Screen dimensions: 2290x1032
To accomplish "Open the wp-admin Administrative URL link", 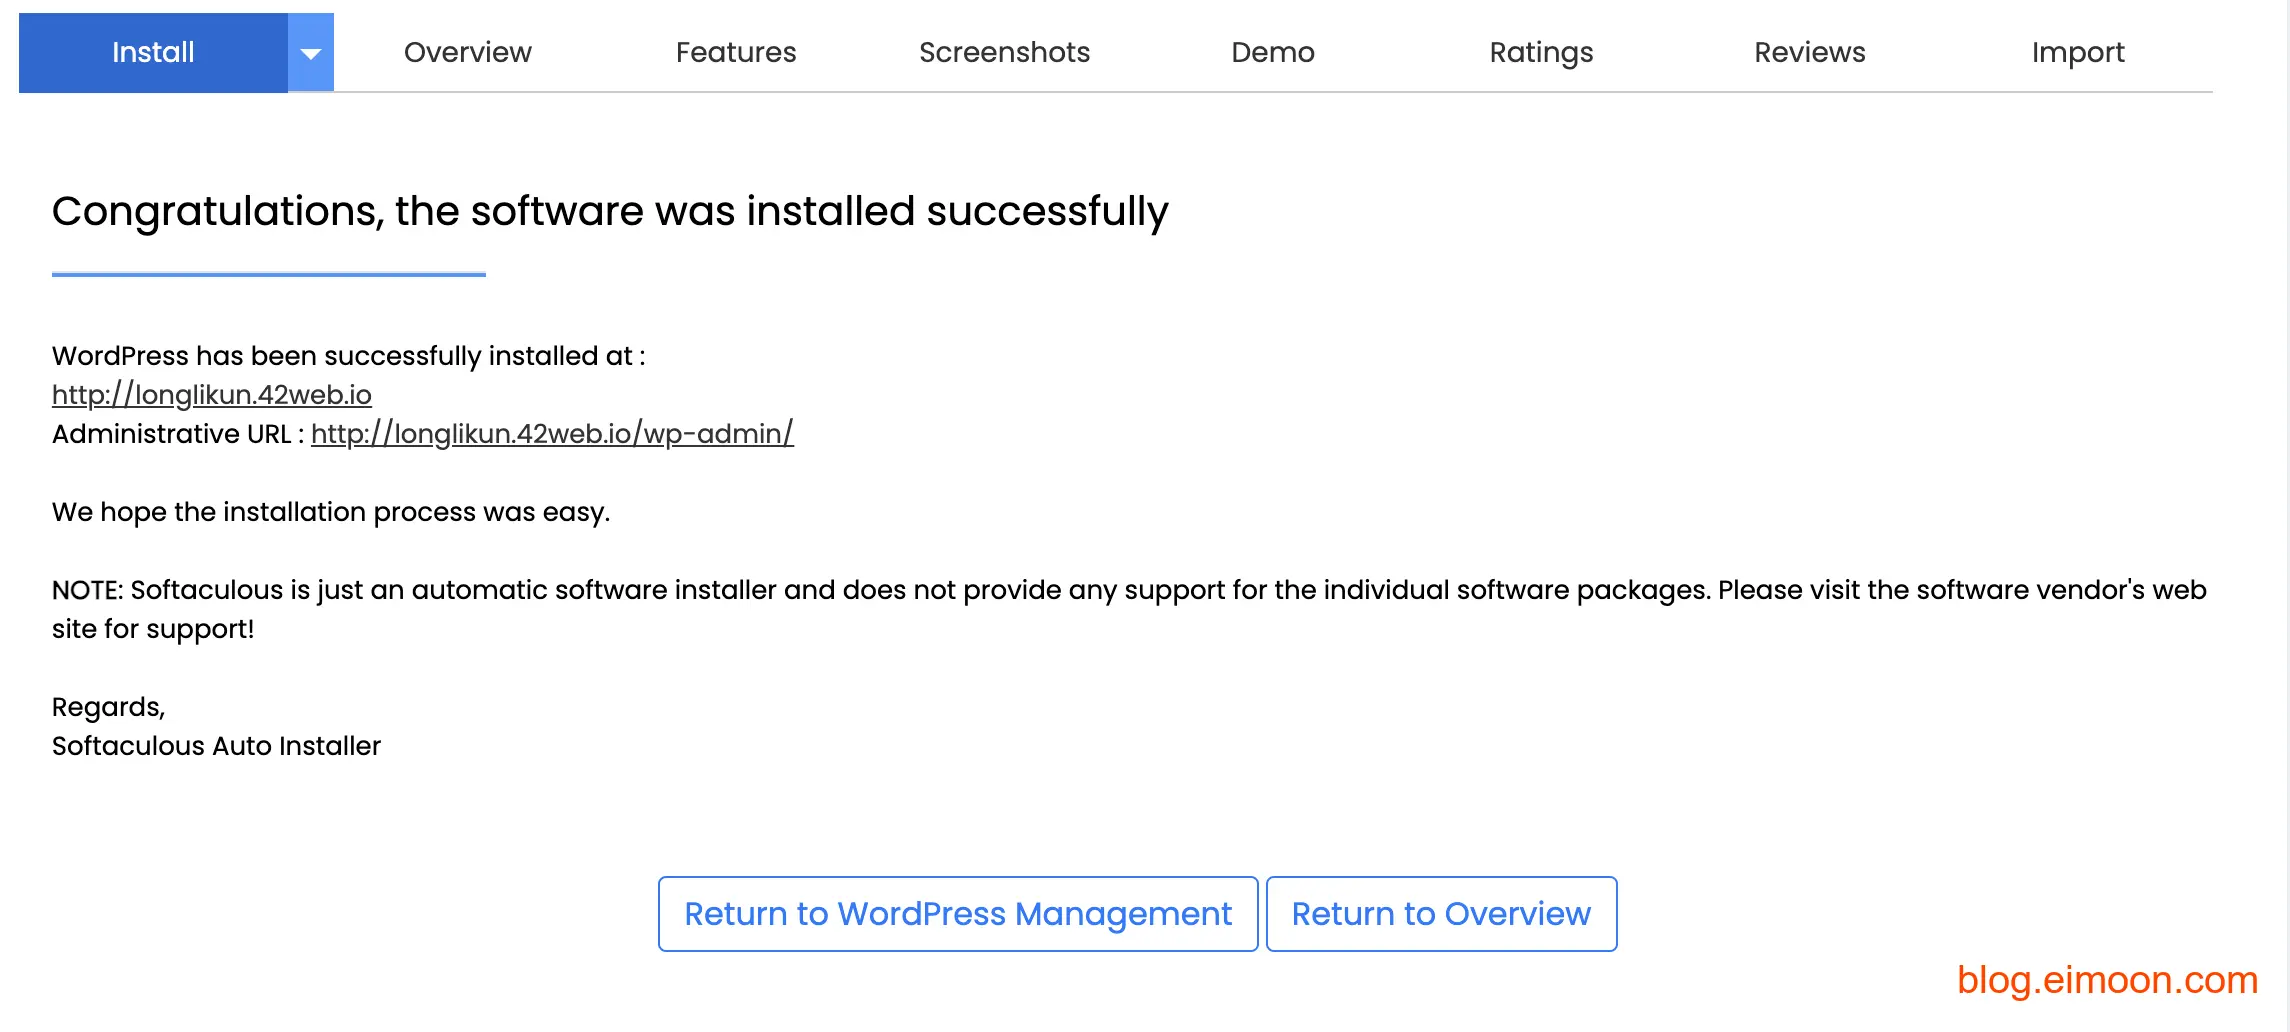I will click(552, 434).
